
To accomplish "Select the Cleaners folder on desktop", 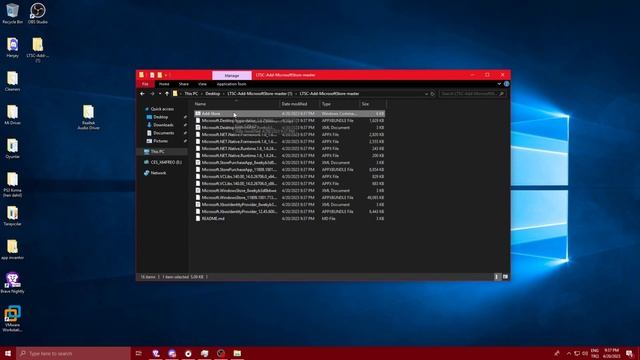I will [x=12, y=81].
